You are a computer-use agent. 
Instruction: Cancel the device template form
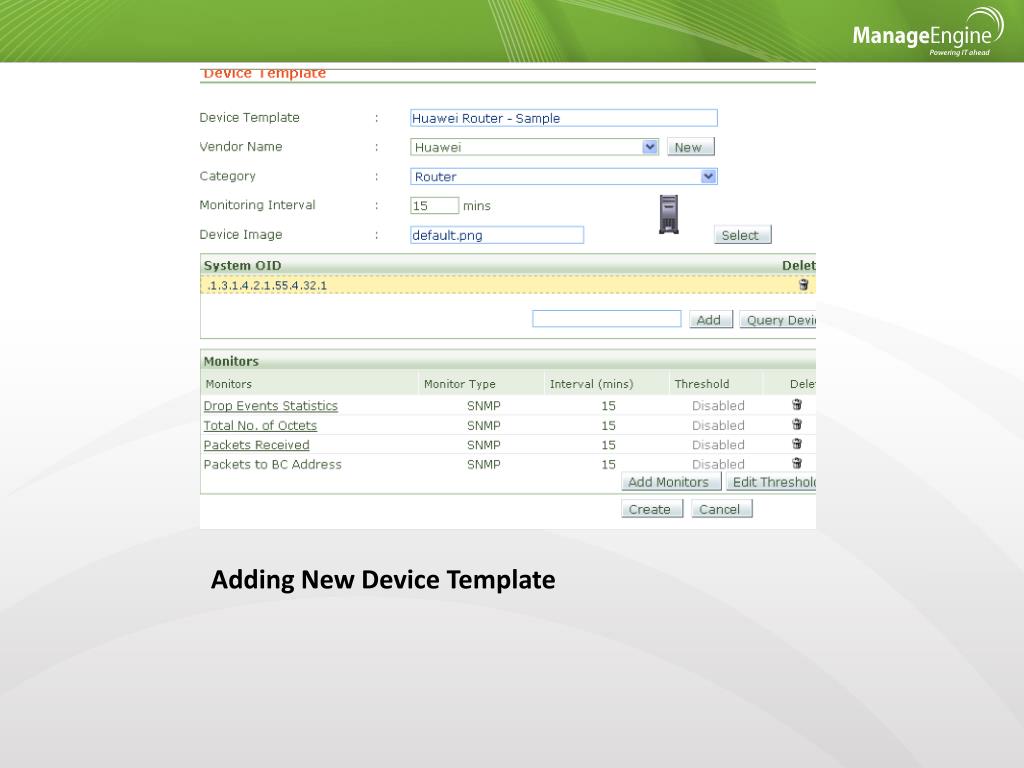(722, 509)
